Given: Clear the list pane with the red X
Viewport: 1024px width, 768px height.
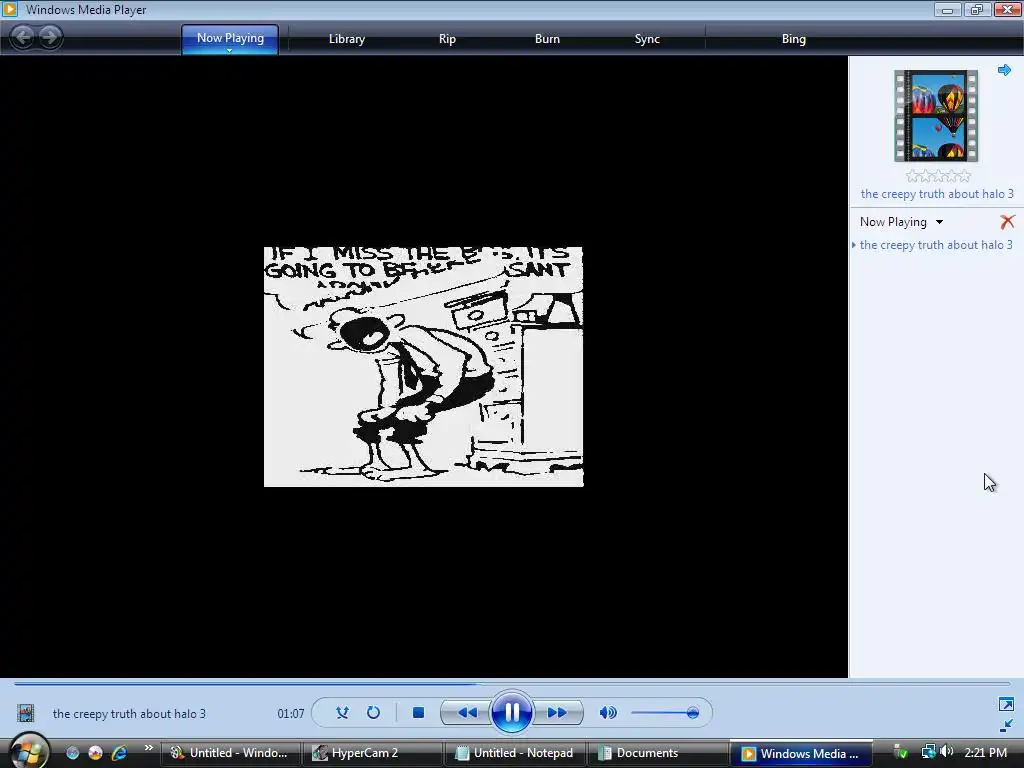Looking at the screenshot, I should 1007,222.
